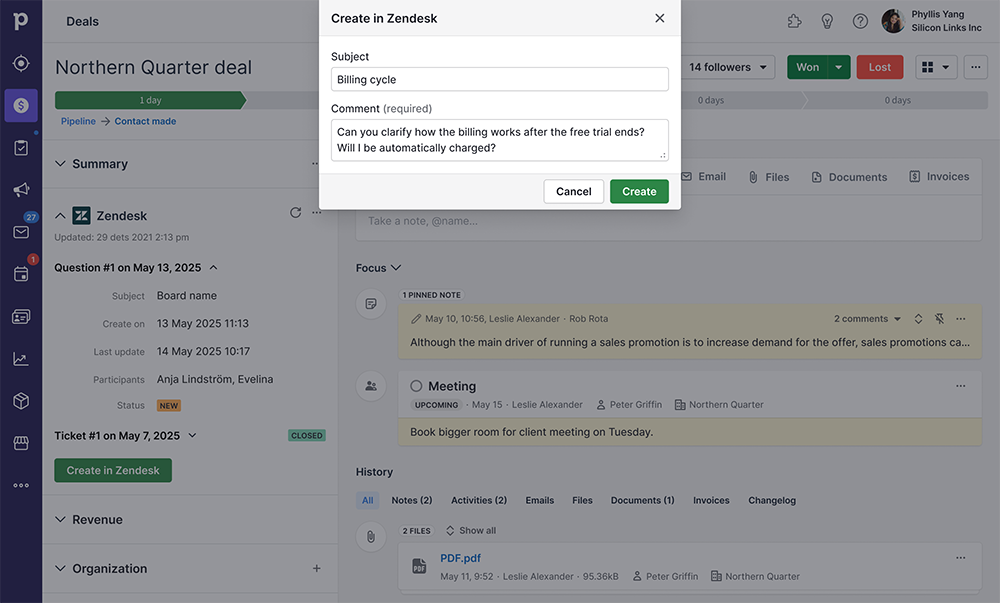Image resolution: width=1000 pixels, height=603 pixels.
Task: Select the Emails history filter
Action: tap(540, 500)
